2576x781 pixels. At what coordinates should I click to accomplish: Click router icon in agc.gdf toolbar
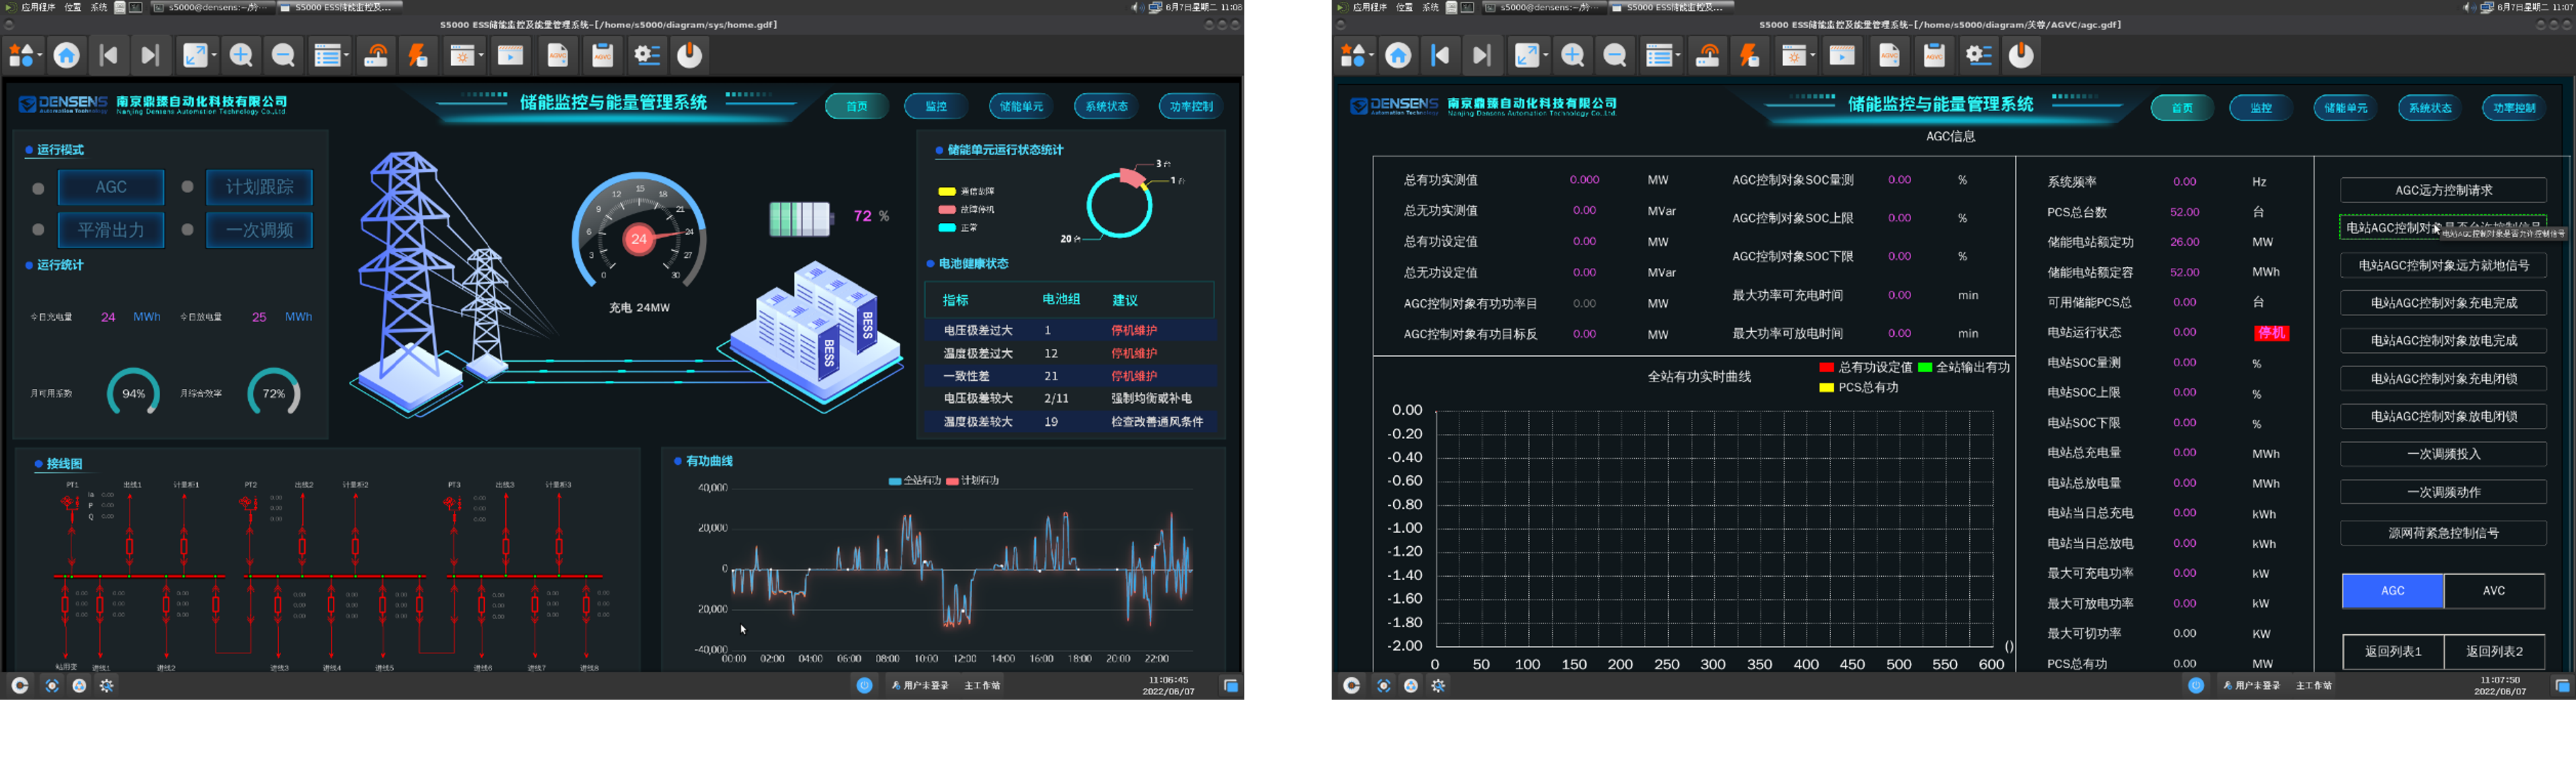1708,55
